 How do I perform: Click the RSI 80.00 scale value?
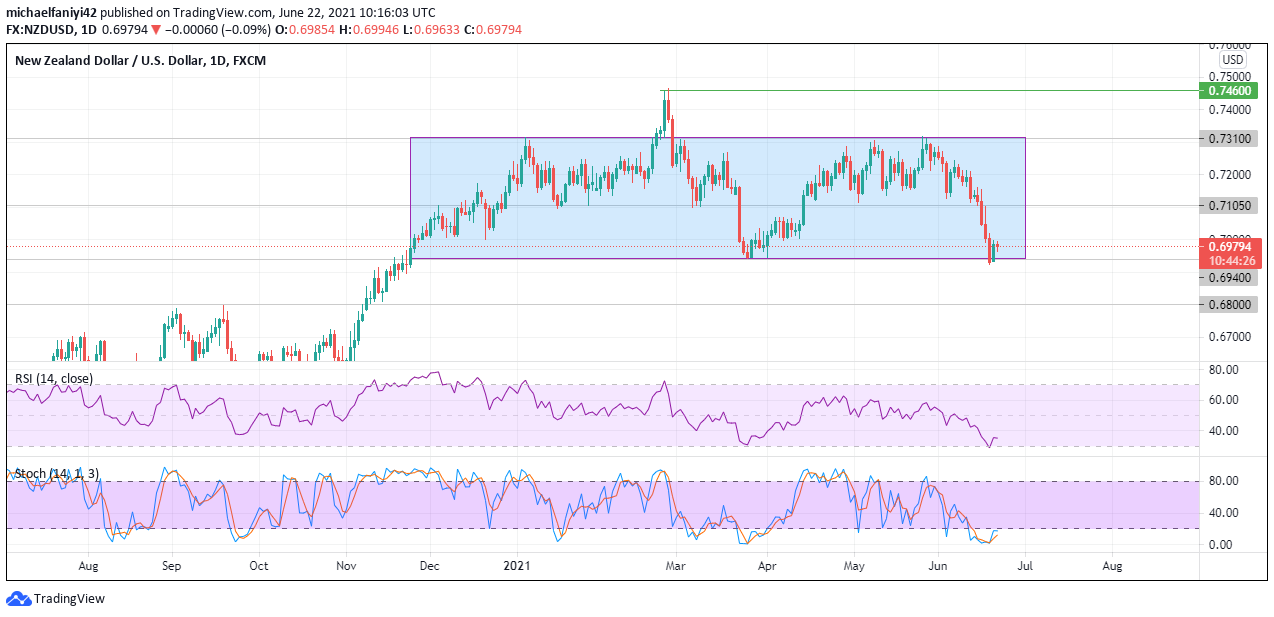pos(1225,370)
